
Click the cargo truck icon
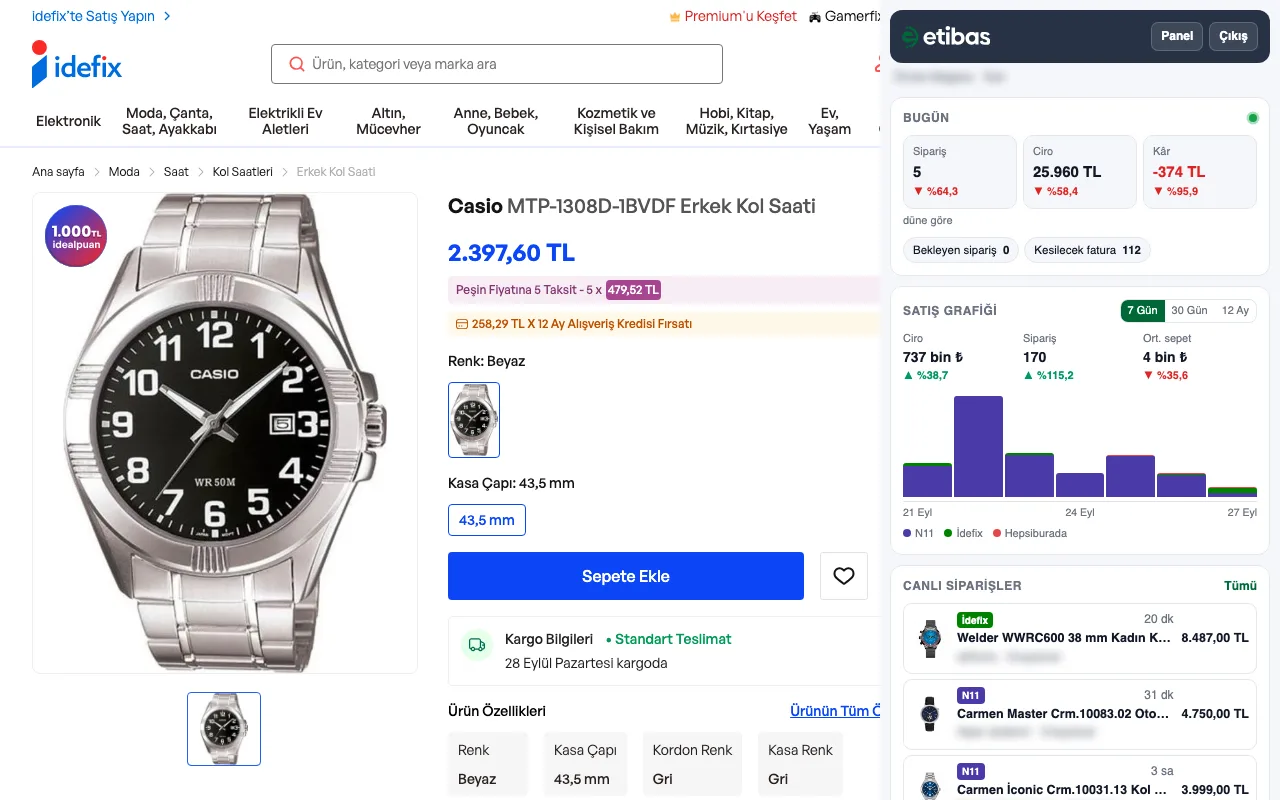477,646
